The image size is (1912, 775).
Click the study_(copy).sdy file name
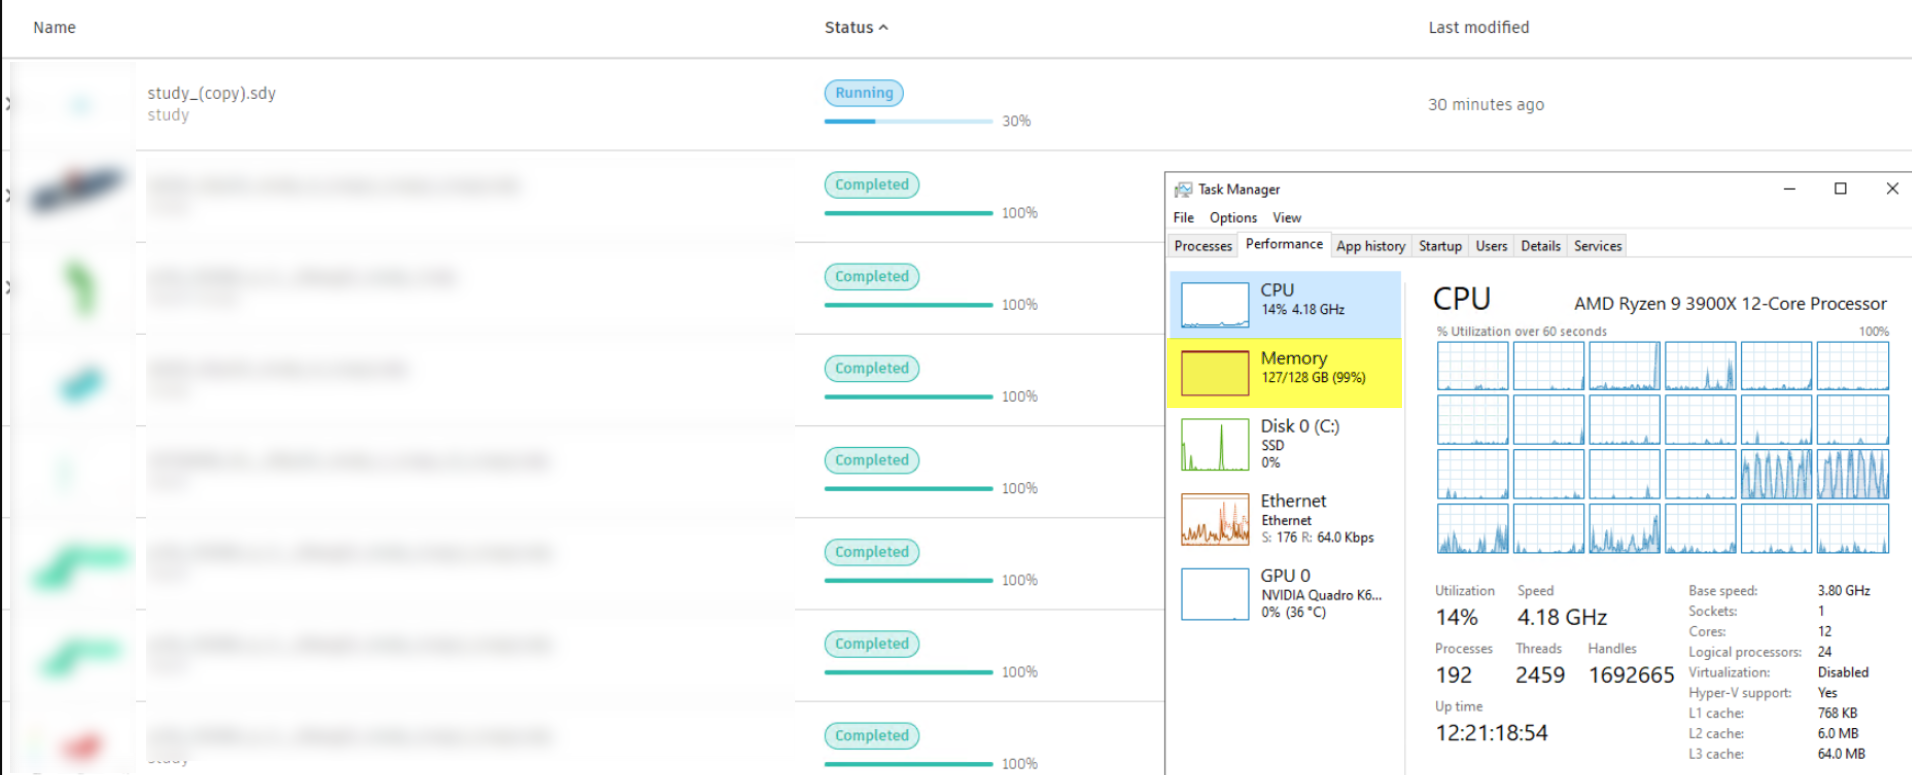pos(211,93)
